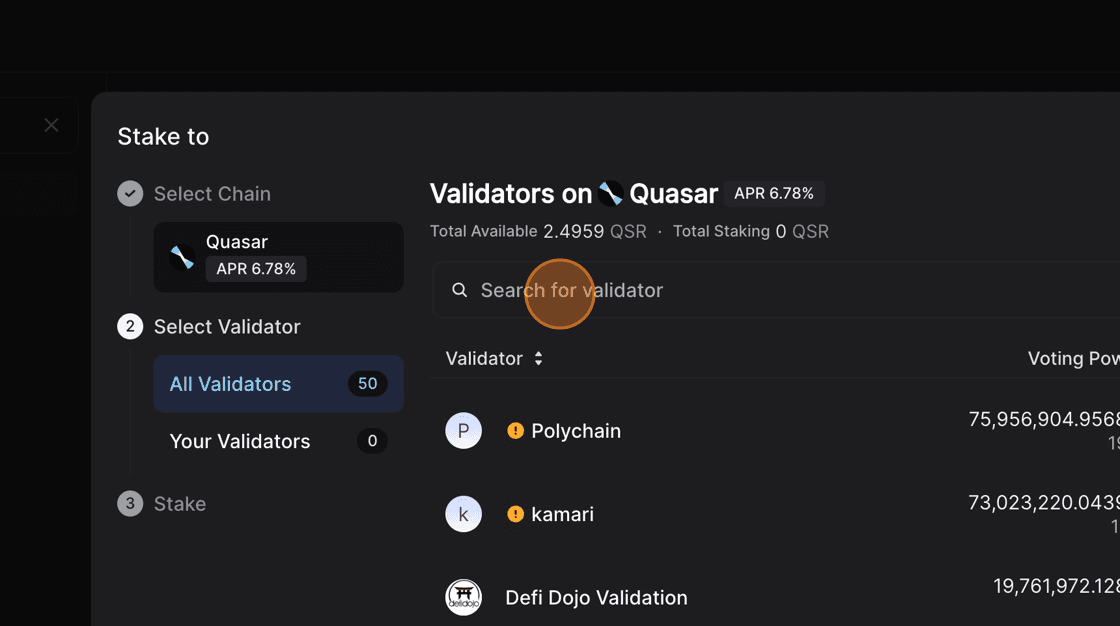Click the Quasar chain logo icon
This screenshot has width=1120, height=626.
[182, 257]
